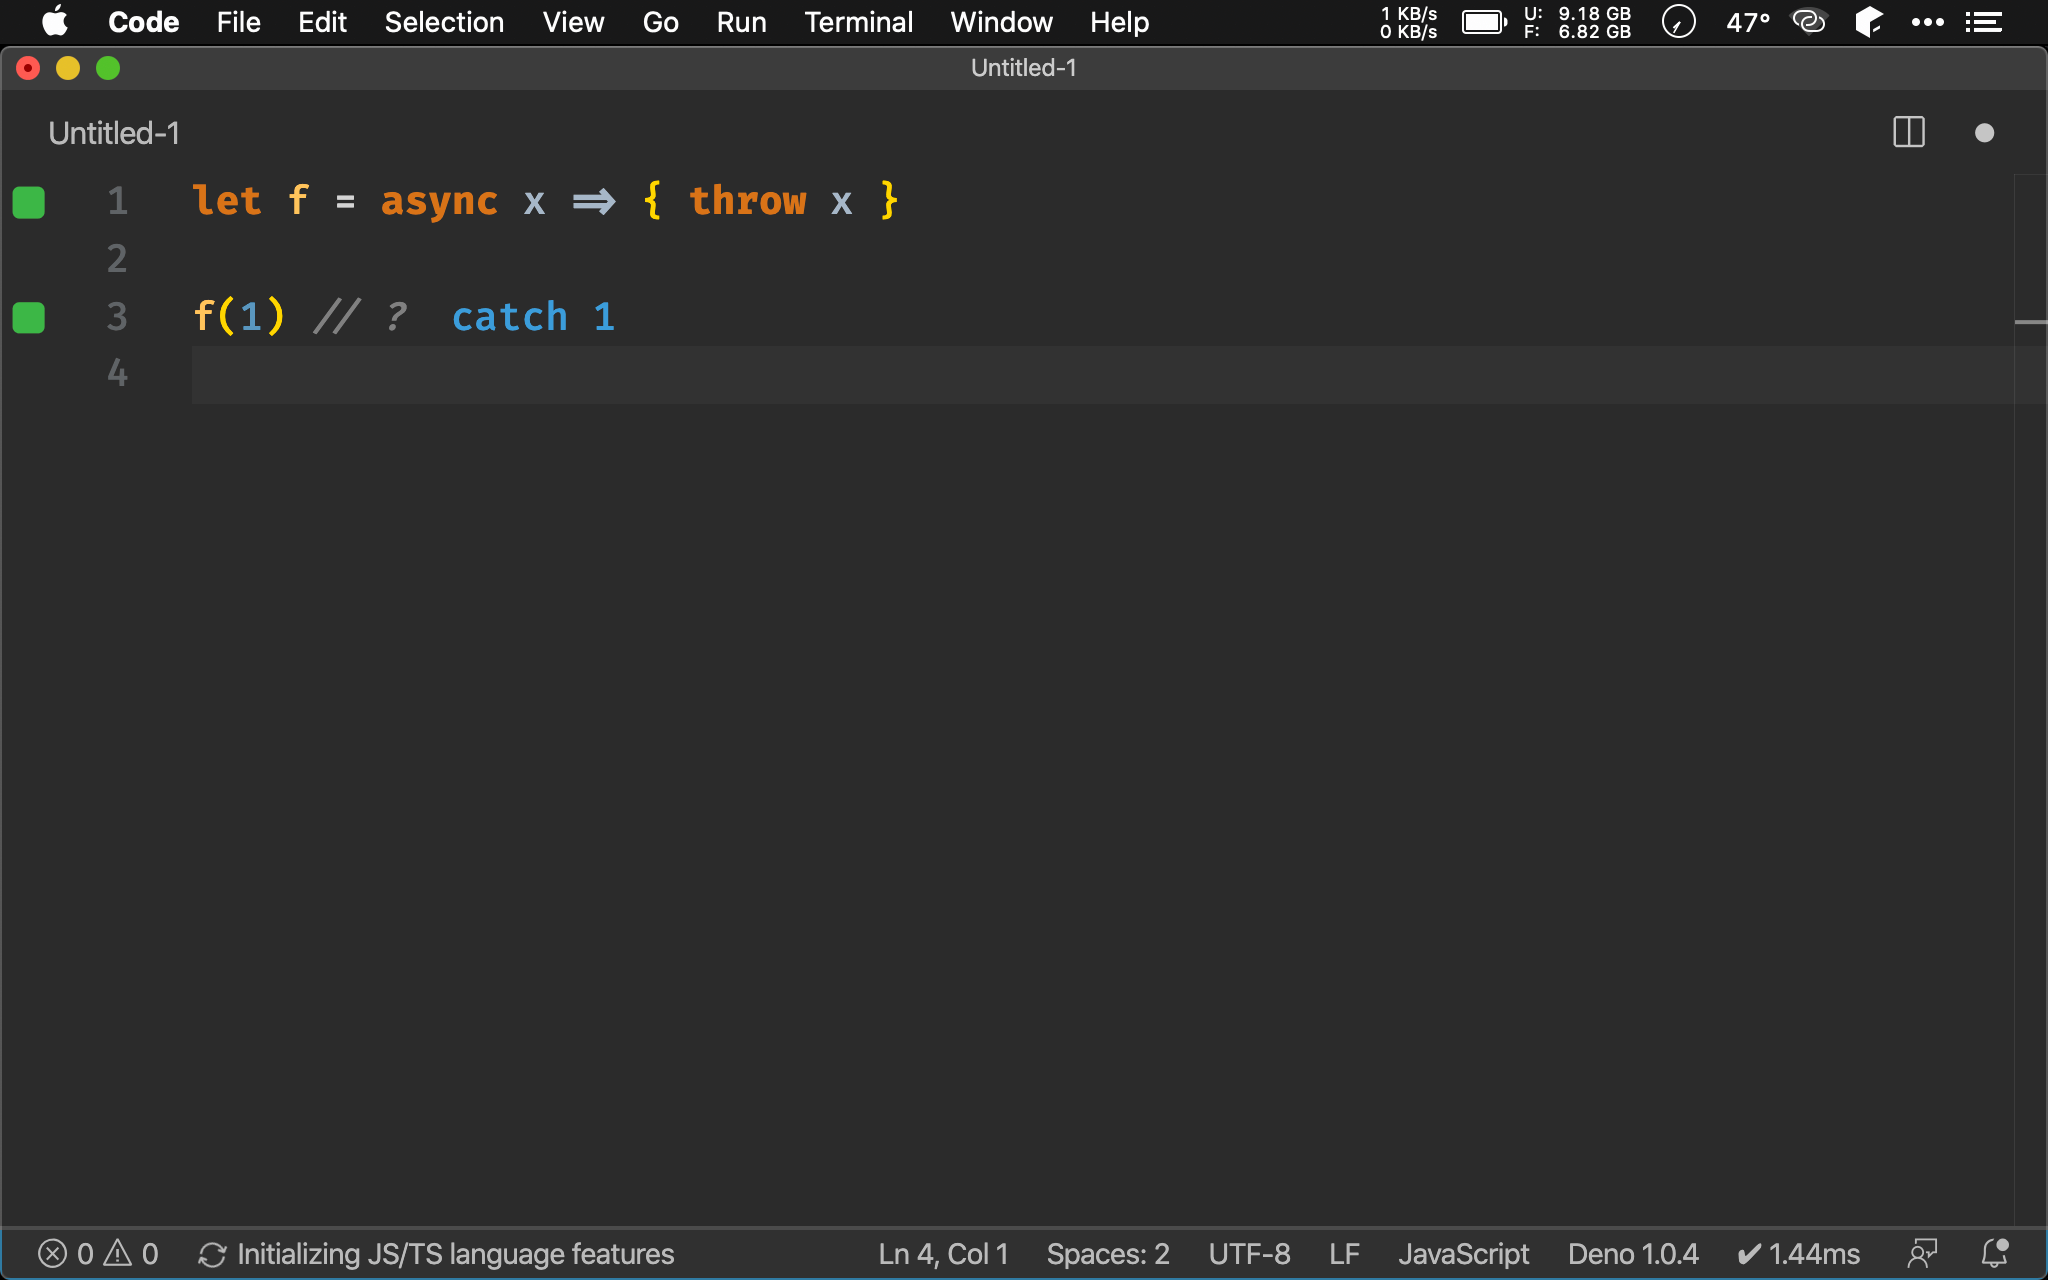This screenshot has width=2048, height=1280.
Task: Click the Creative Cloud menu bar icon
Action: pos(1808,21)
